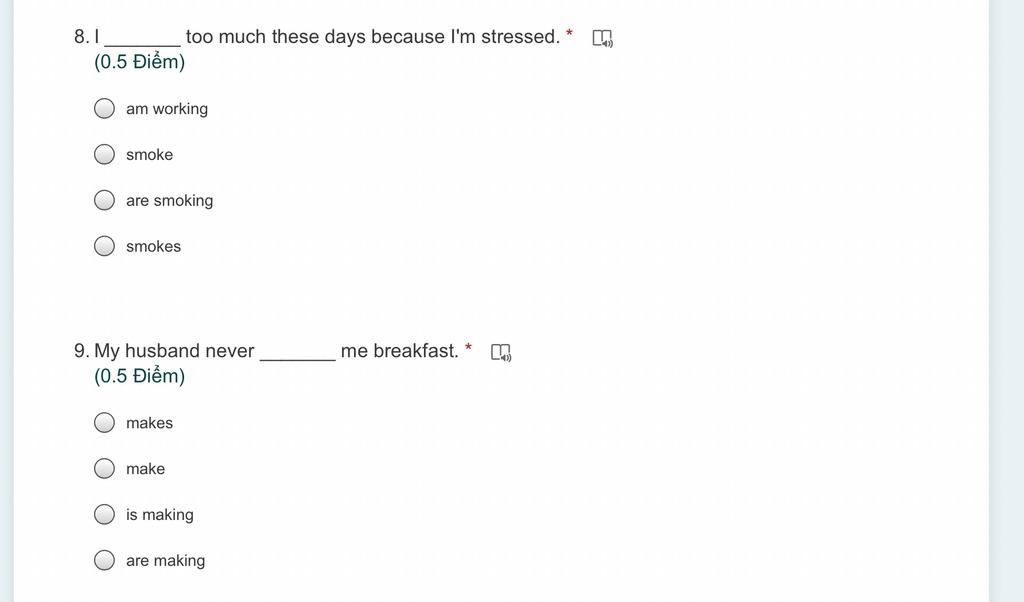Click the 0.5 Điểm label under question 8
The height and width of the screenshot is (602, 1024).
[x=140, y=62]
